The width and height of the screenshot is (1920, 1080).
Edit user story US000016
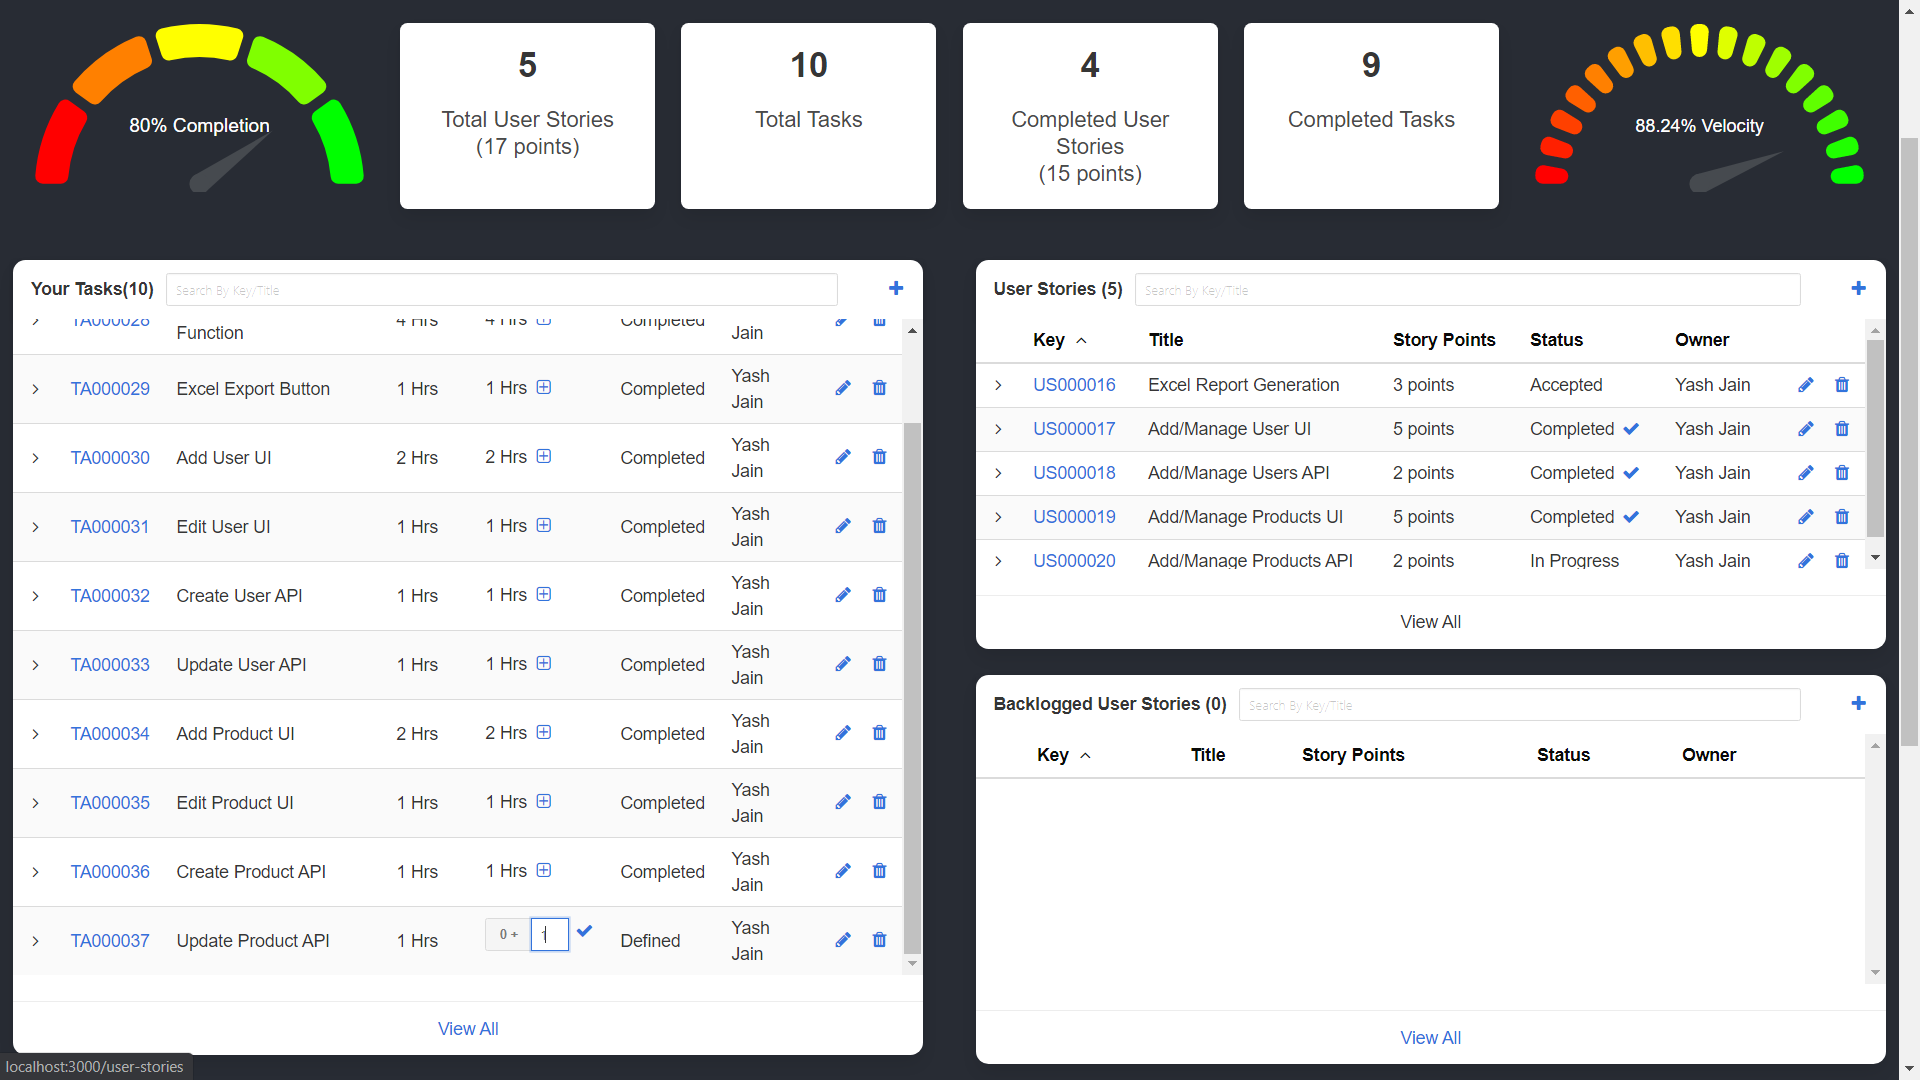point(1805,385)
